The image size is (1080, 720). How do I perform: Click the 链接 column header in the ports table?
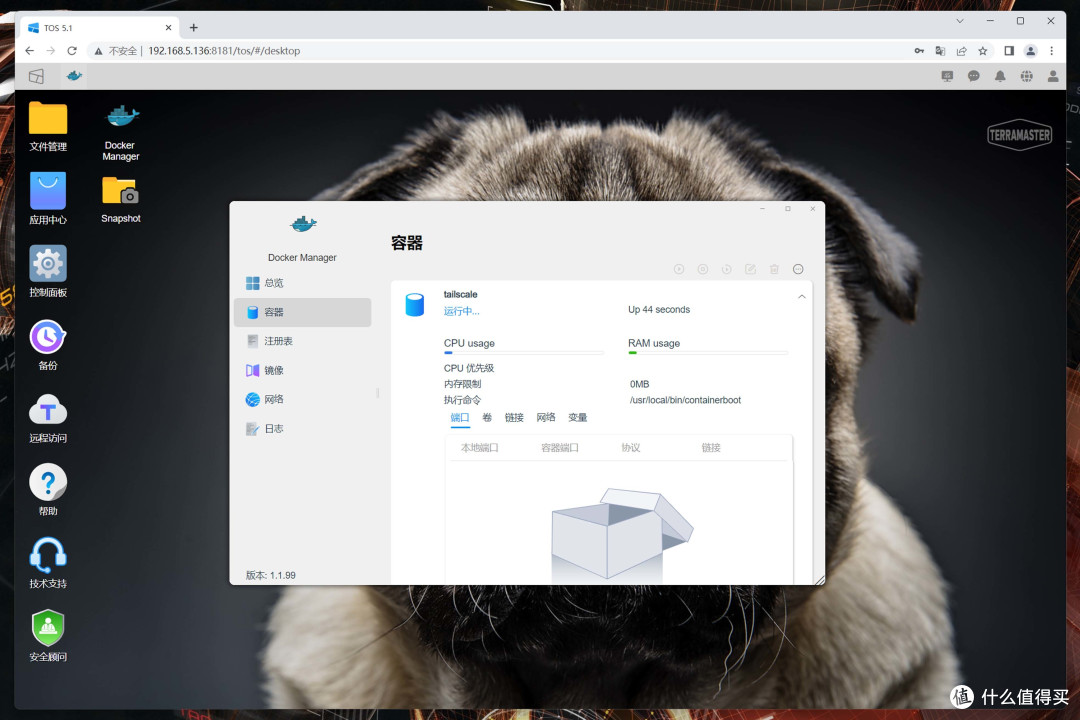[x=711, y=448]
